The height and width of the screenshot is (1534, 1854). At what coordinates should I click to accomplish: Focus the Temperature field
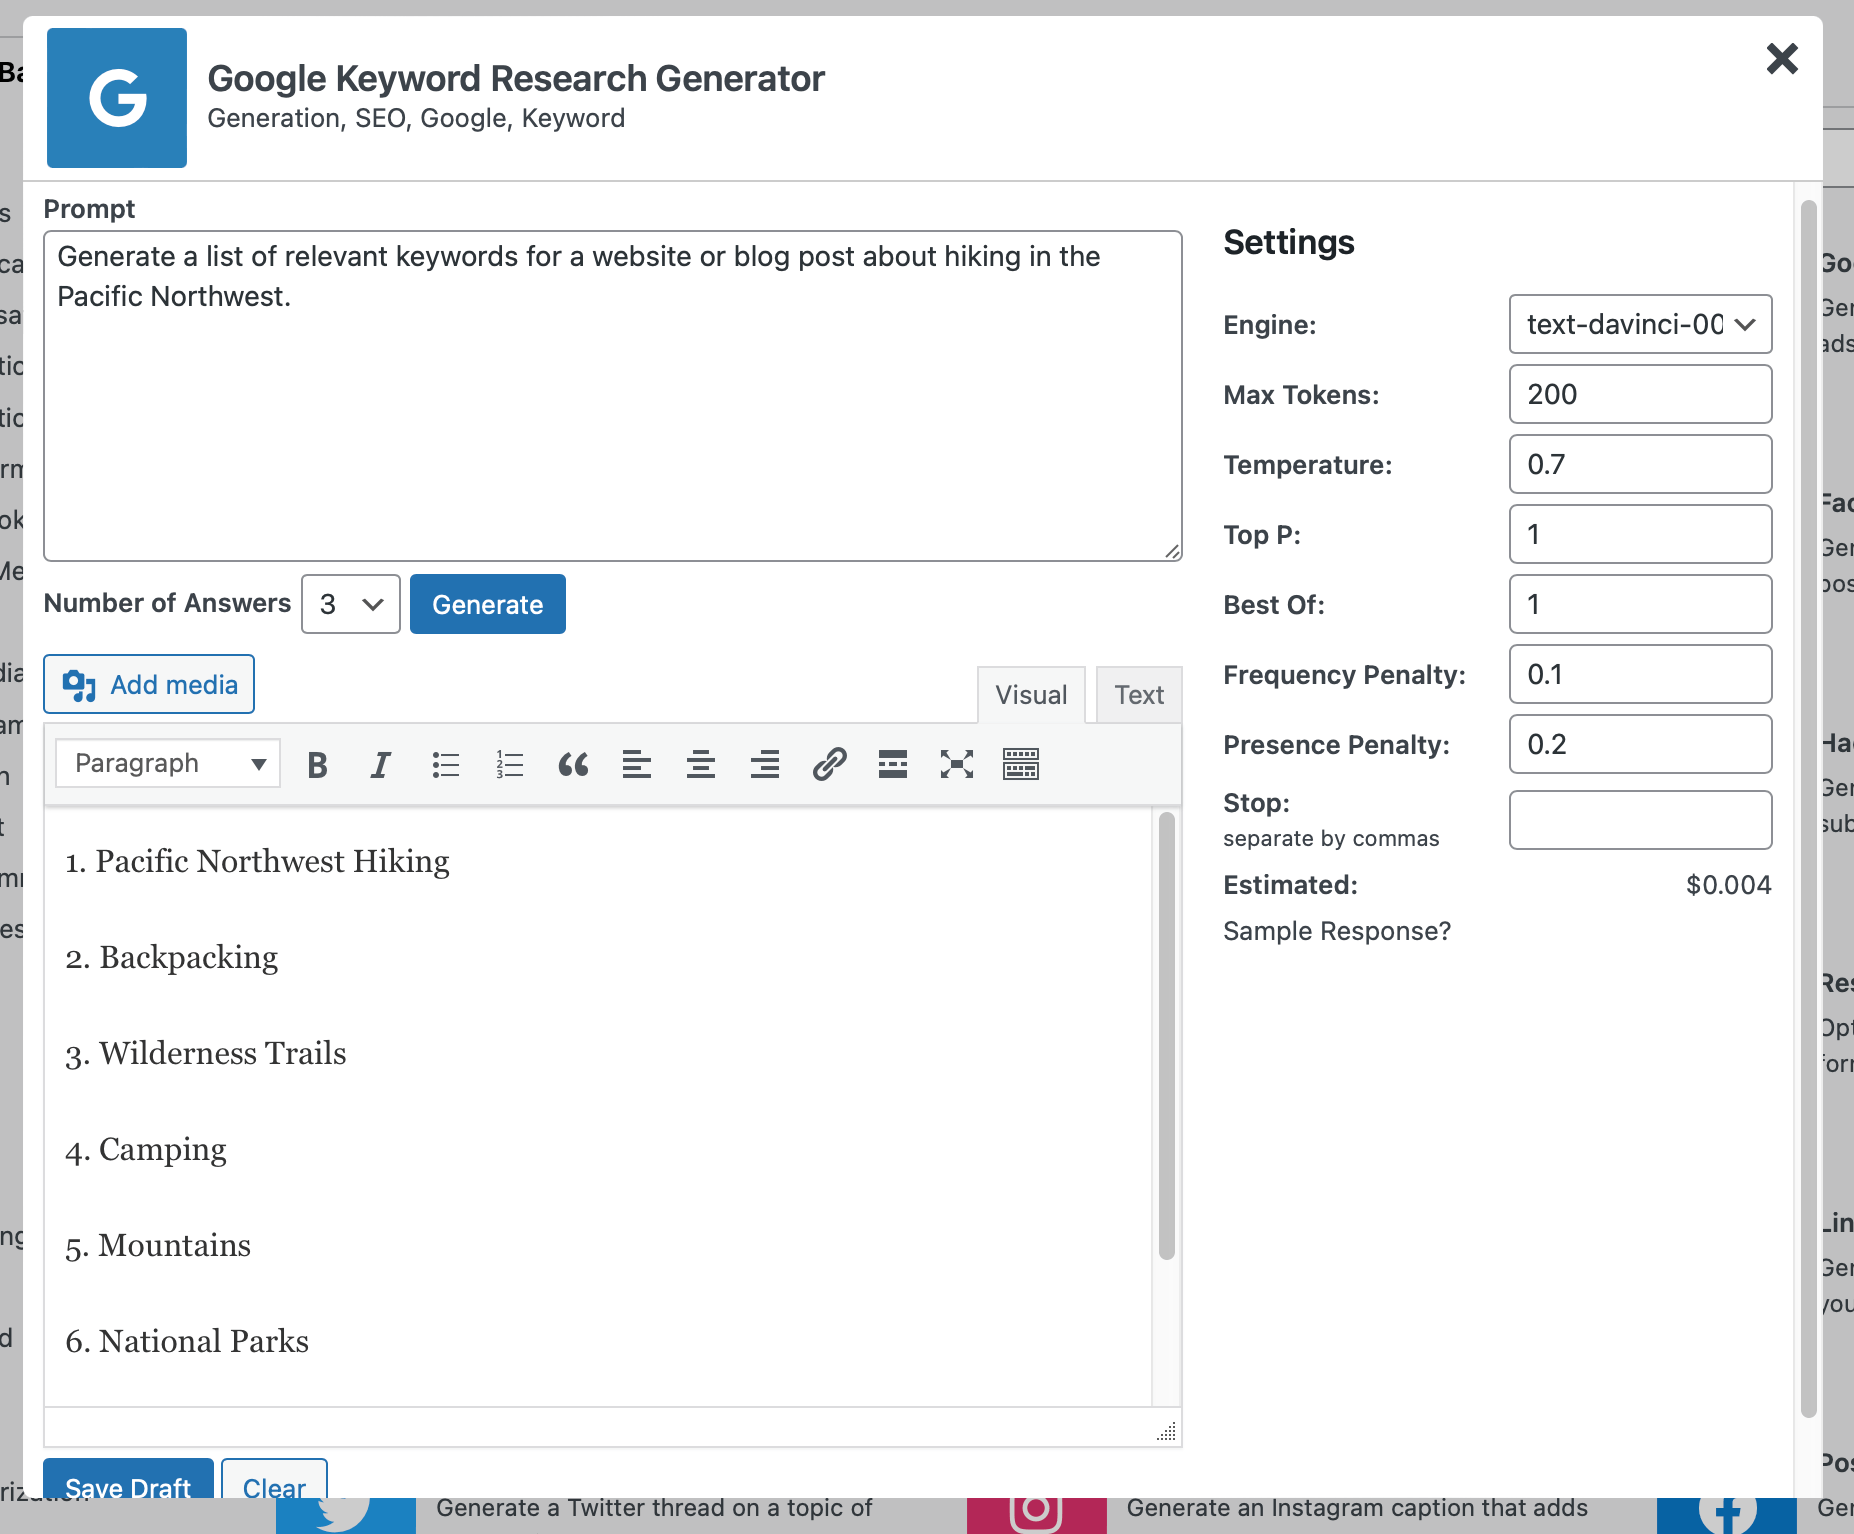[x=1640, y=464]
